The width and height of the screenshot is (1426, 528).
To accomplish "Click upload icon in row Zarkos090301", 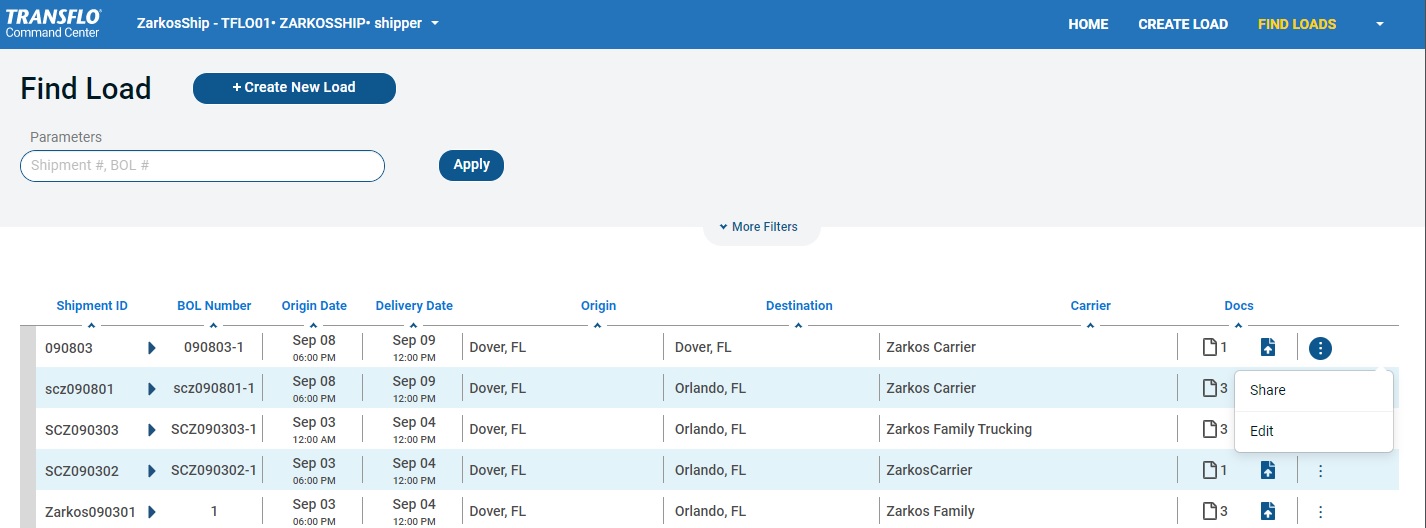I will click(x=1268, y=512).
